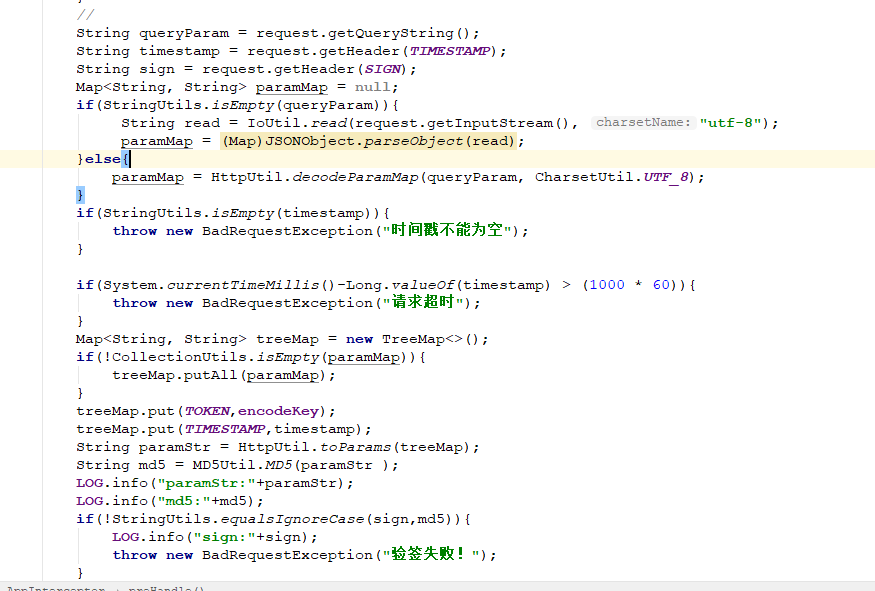Image resolution: width=875 pixels, height=591 pixels.
Task: Click the "md5:" log string
Action: pyautogui.click(x=184, y=501)
